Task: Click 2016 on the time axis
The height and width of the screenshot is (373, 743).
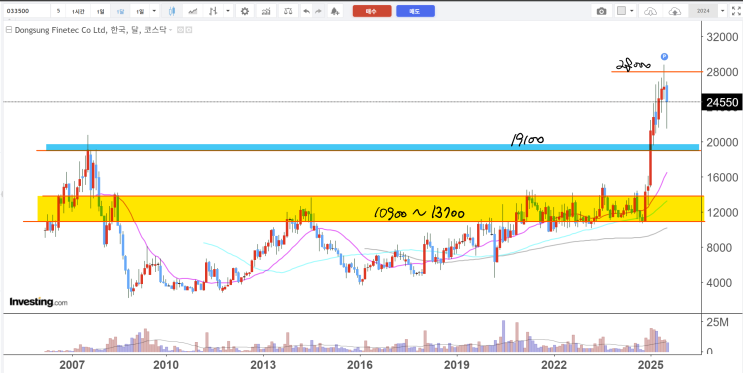Action: 360,365
